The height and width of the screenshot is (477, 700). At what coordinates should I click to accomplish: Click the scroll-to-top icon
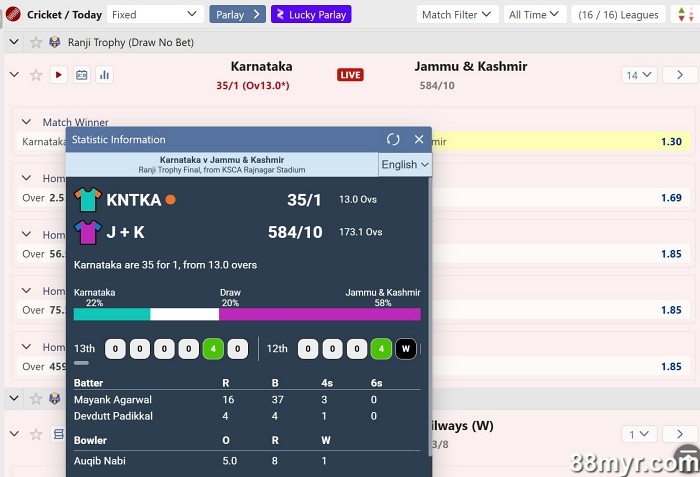[688, 458]
